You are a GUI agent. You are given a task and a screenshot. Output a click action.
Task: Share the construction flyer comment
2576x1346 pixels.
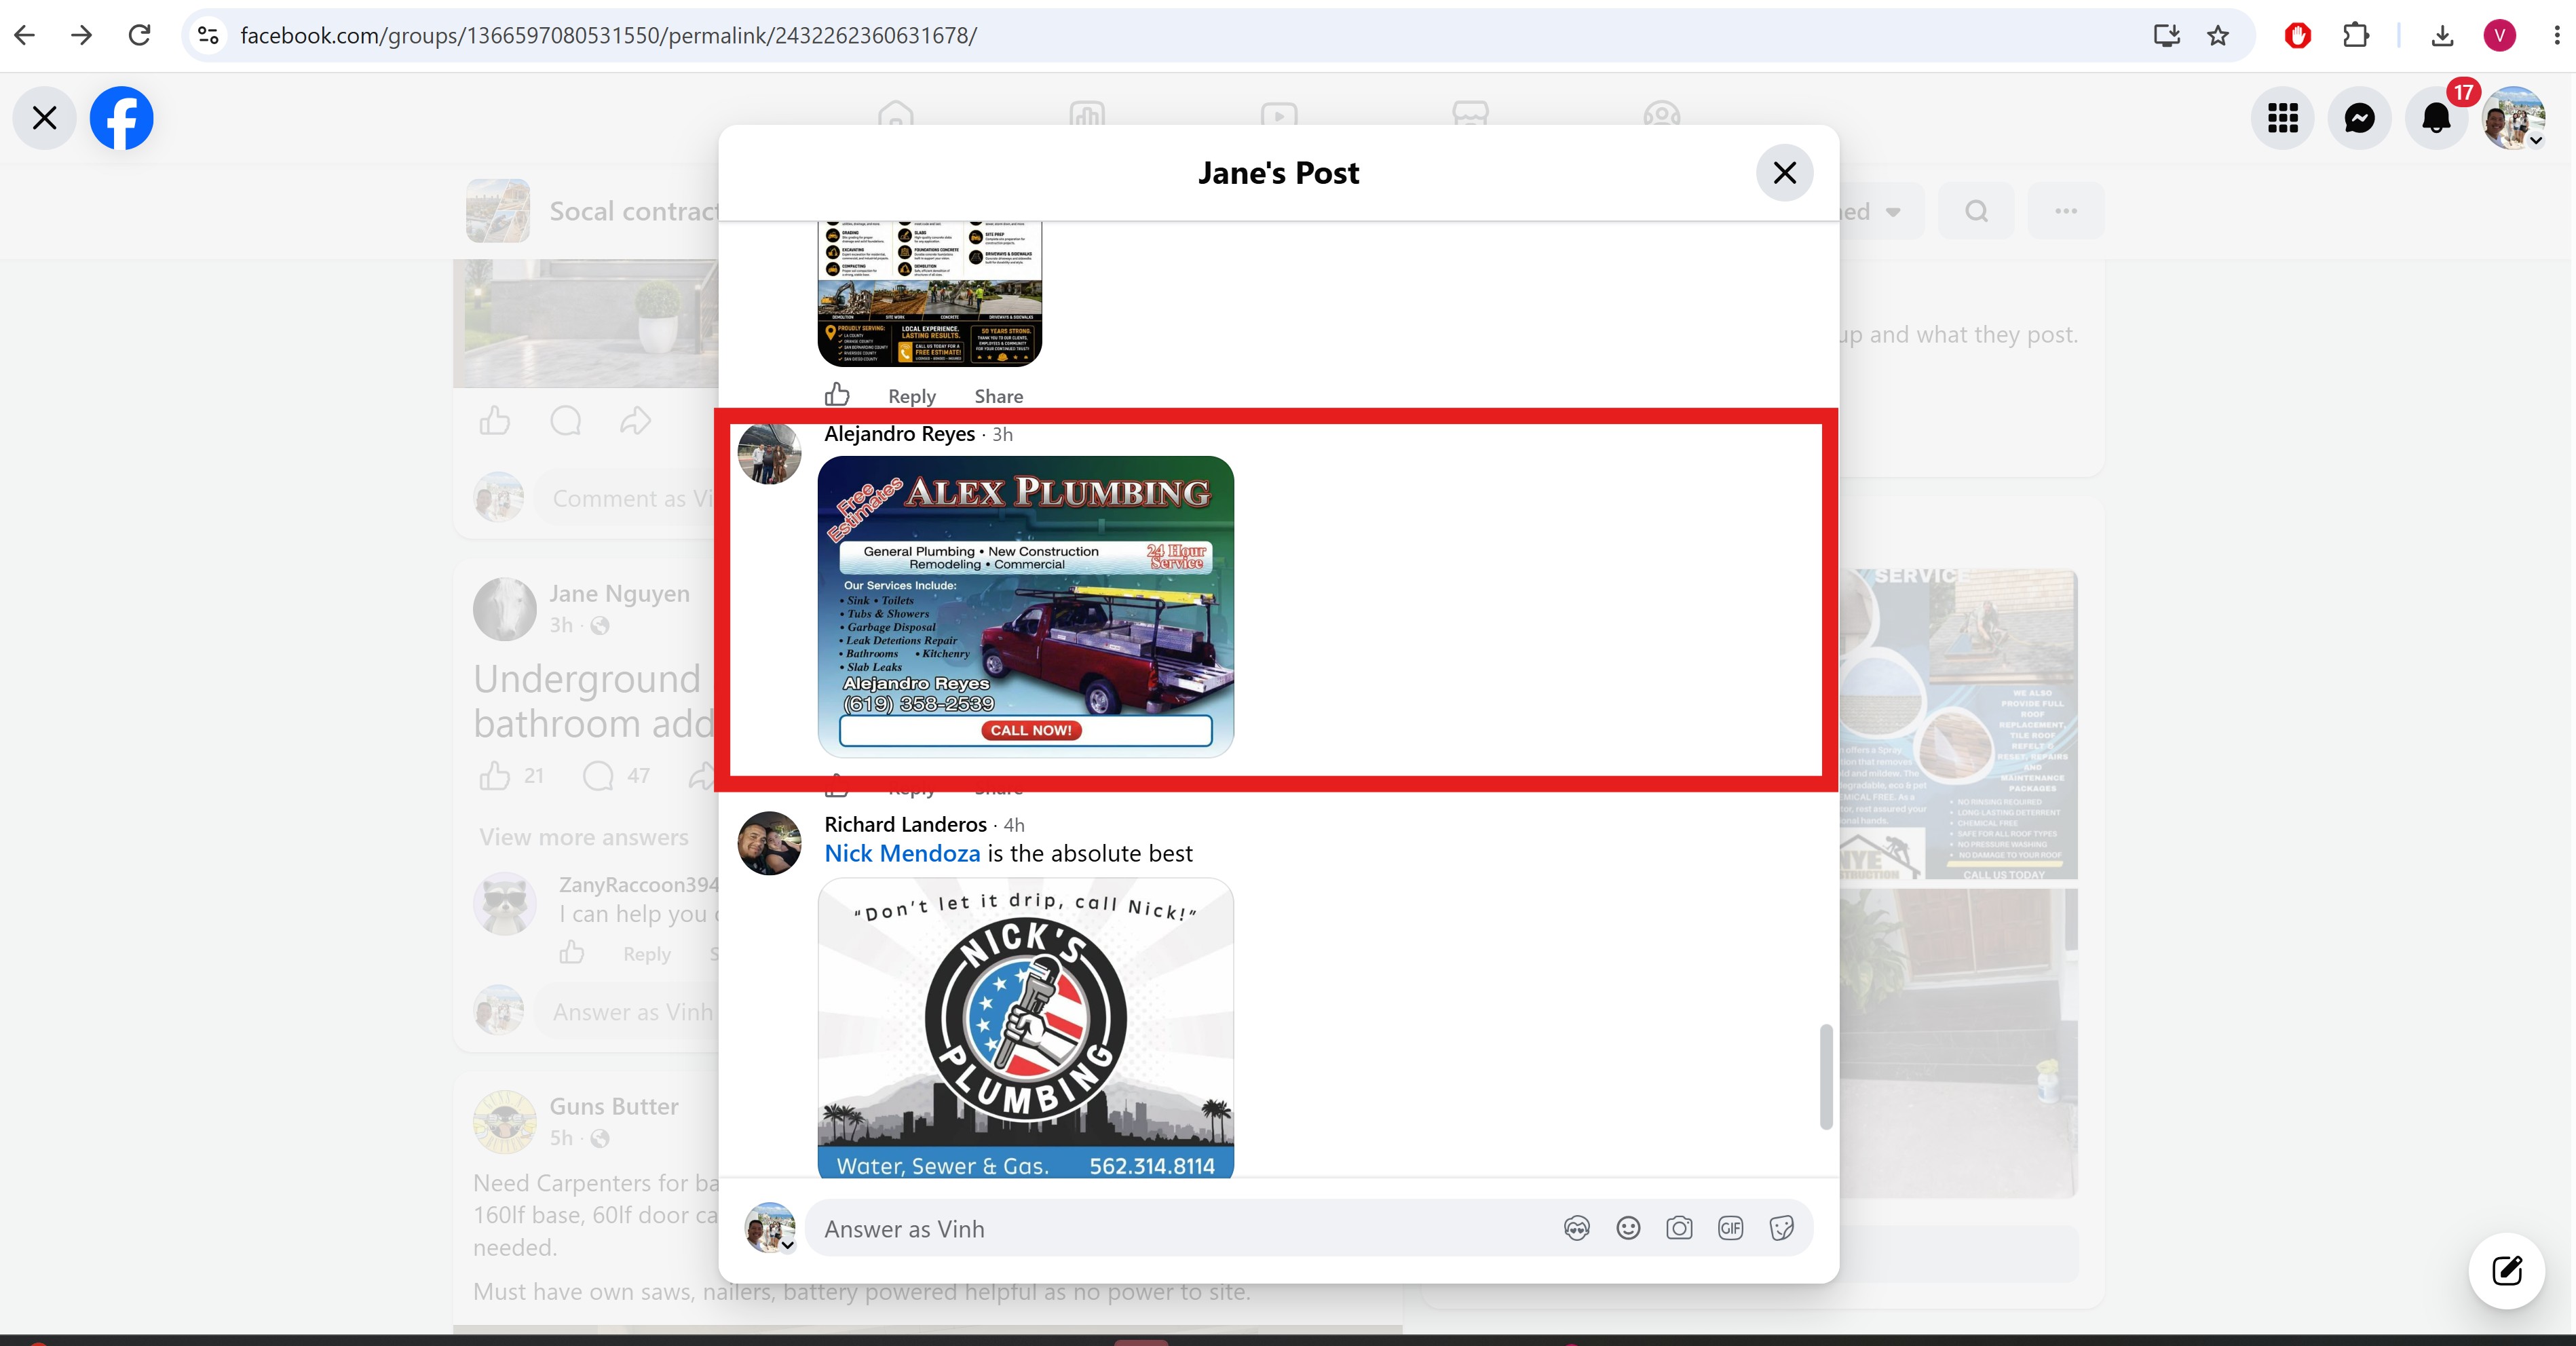click(x=999, y=396)
